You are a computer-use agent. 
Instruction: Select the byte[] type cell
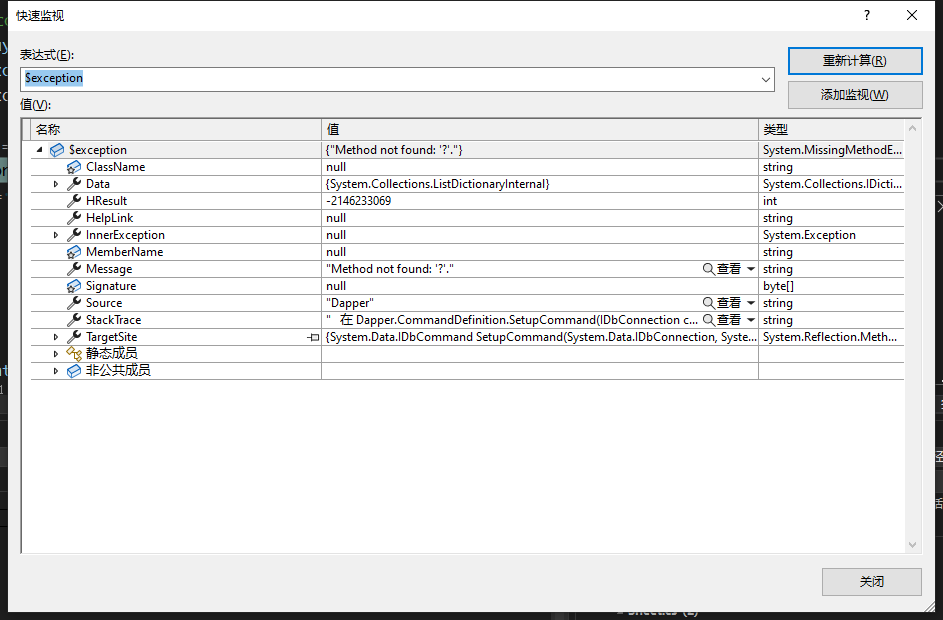(x=778, y=286)
